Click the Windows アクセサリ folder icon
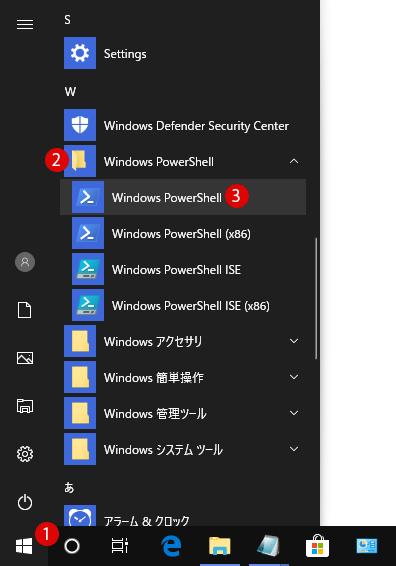Screen dimensions: 396x566 [80, 341]
